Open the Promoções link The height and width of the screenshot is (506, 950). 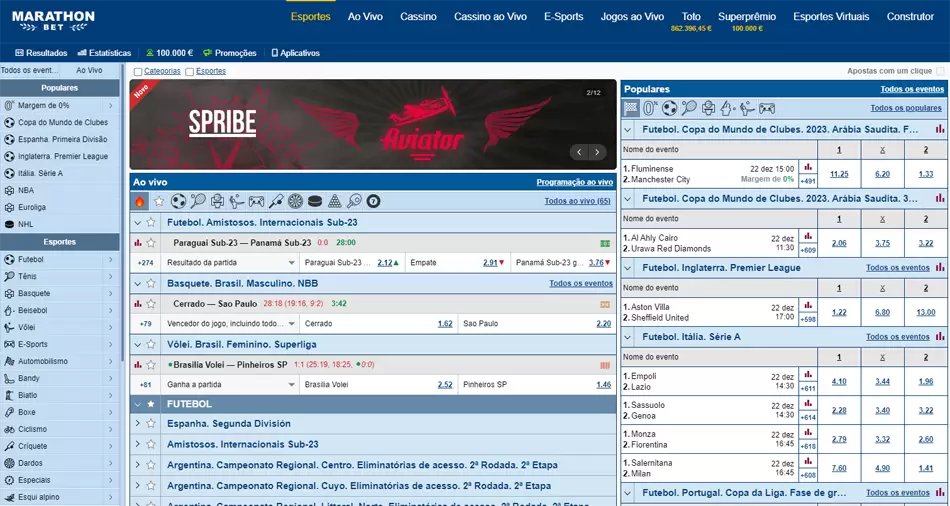click(x=230, y=53)
